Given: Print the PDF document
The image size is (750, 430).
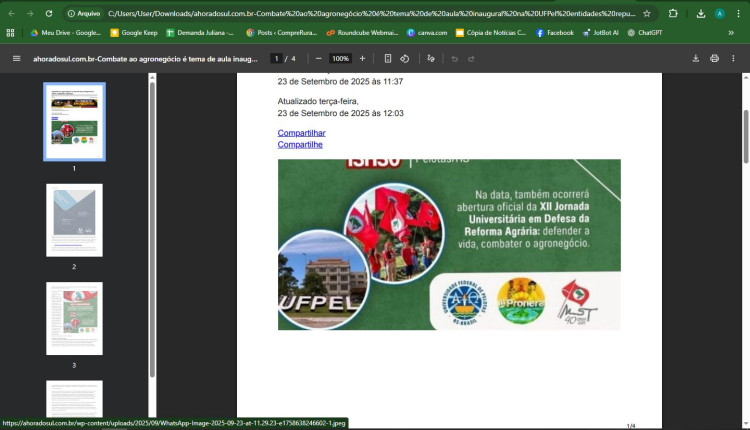Looking at the screenshot, I should pyautogui.click(x=714, y=59).
